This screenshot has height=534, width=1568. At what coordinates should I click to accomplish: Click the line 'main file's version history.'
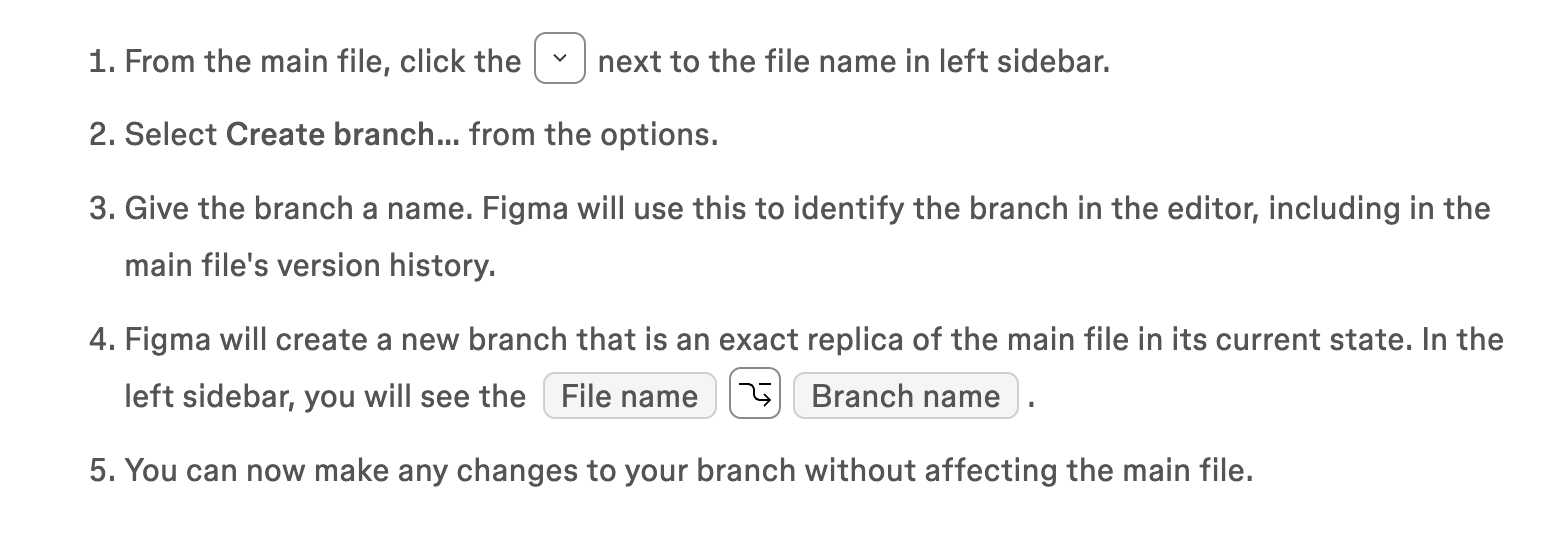310,266
